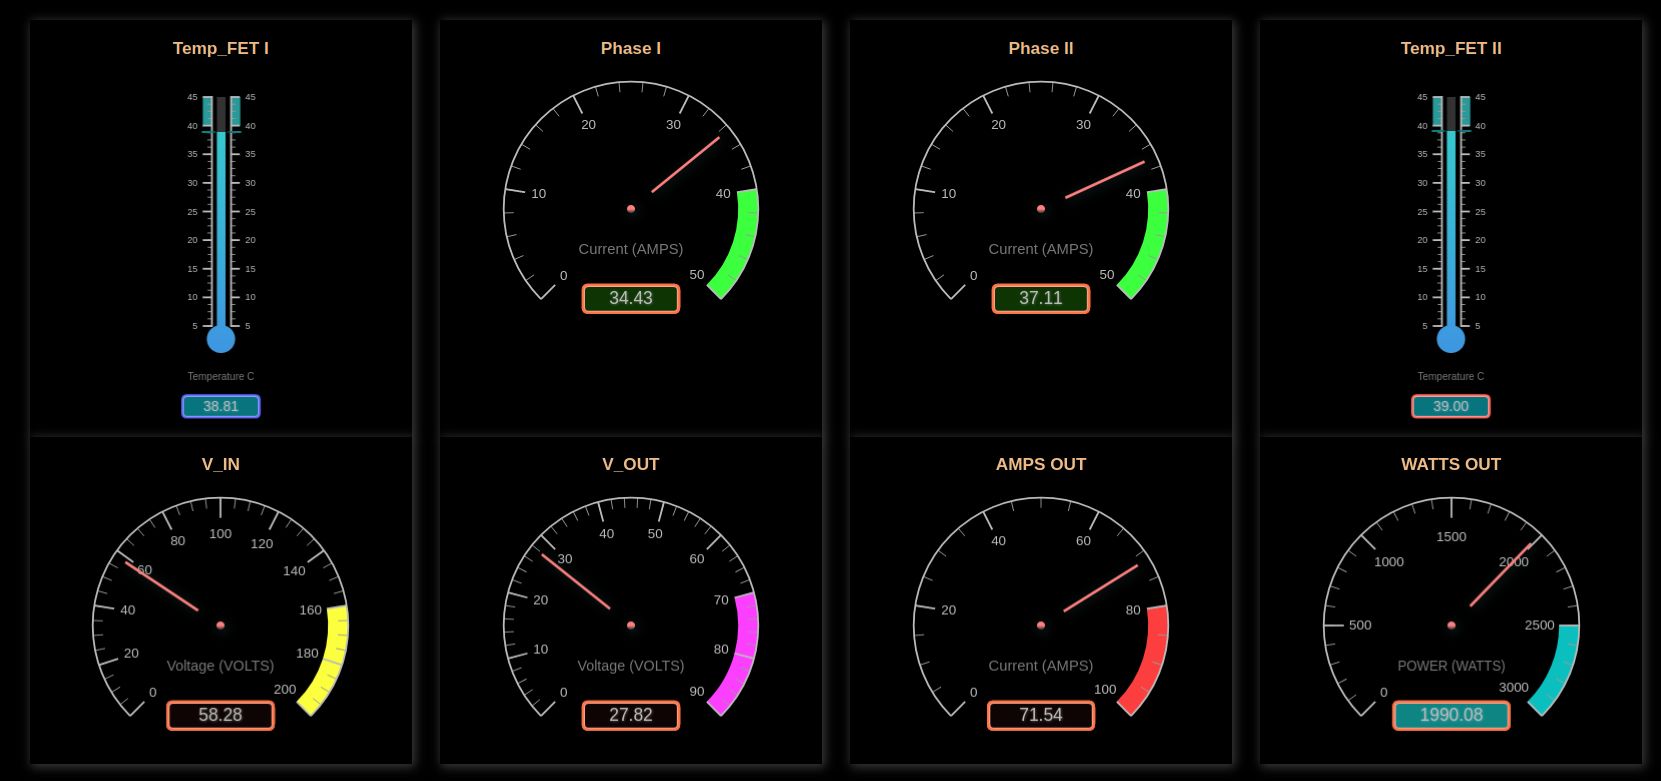
Task: Click the Current (AMPS) label in AMPS OUT
Action: point(1041,665)
